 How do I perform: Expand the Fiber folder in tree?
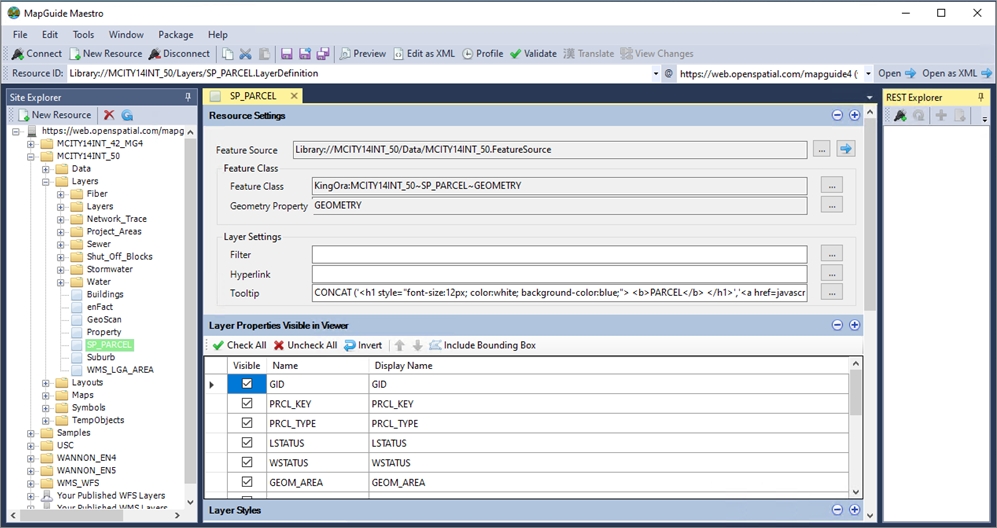coord(61,194)
